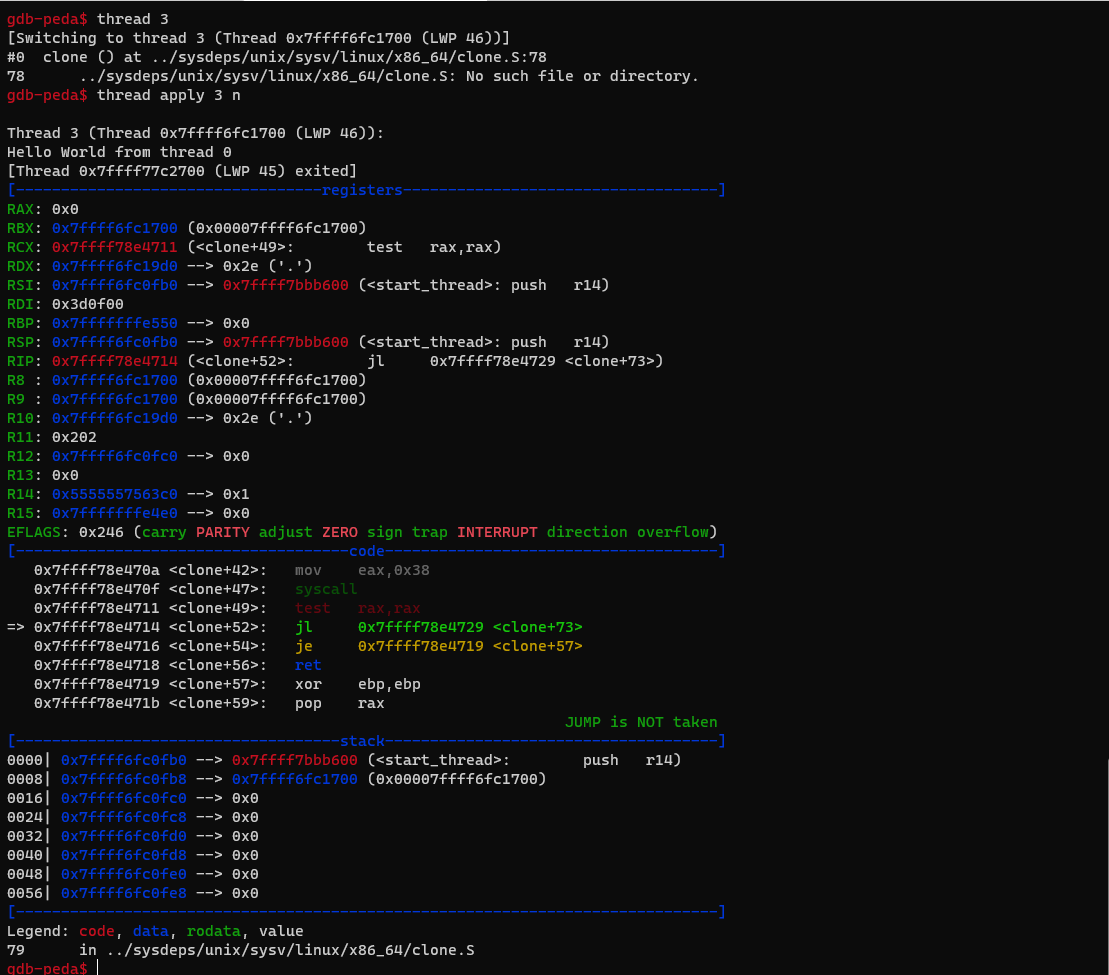The width and height of the screenshot is (1109, 975).
Task: Click the current instruction arrow '=>'
Action: [16, 628]
